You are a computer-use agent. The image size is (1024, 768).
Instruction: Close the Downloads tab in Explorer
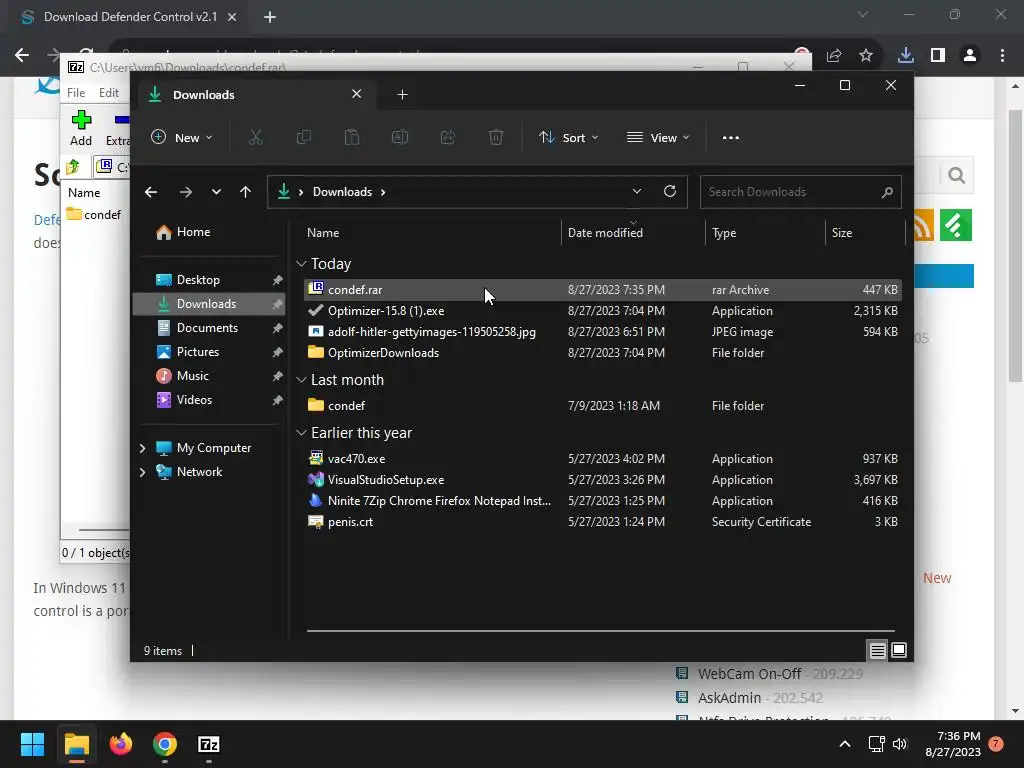pyautogui.click(x=357, y=94)
